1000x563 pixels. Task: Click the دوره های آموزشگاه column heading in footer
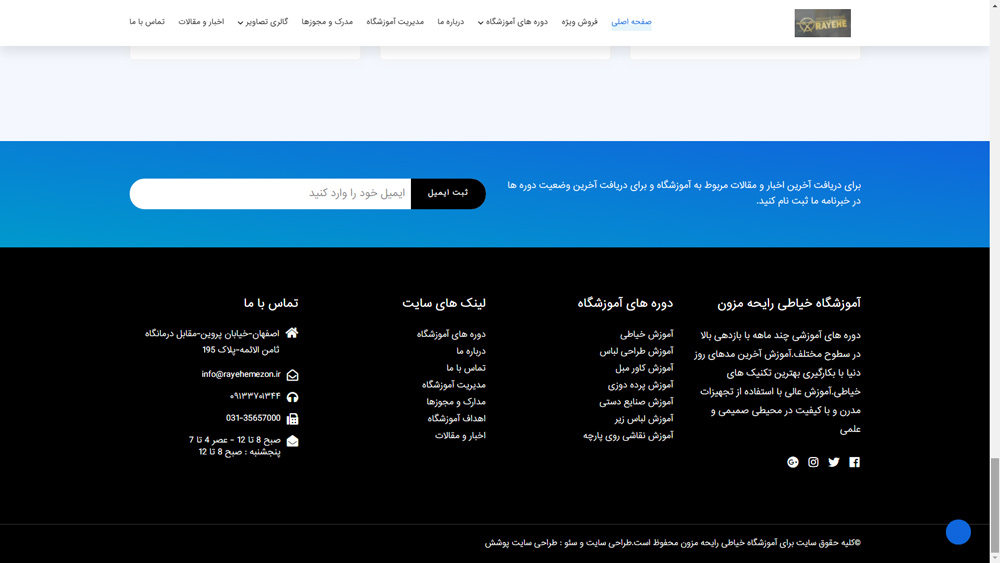(625, 303)
